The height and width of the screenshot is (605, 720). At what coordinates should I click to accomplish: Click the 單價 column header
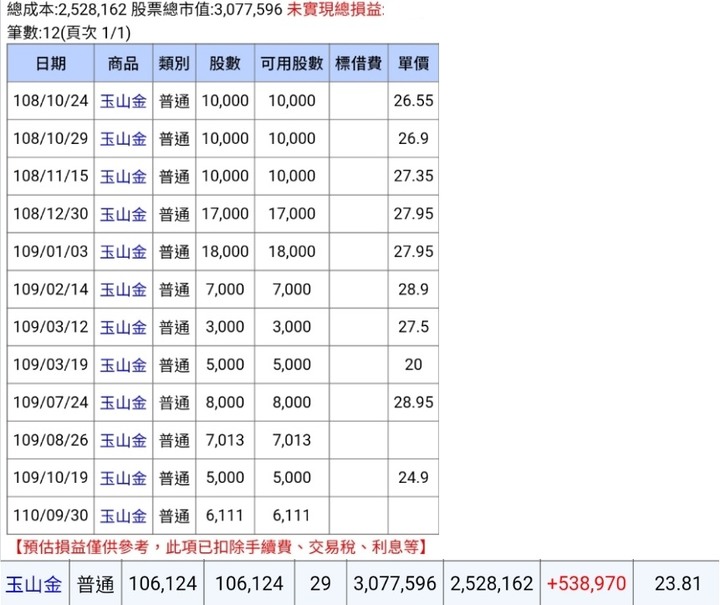click(413, 63)
